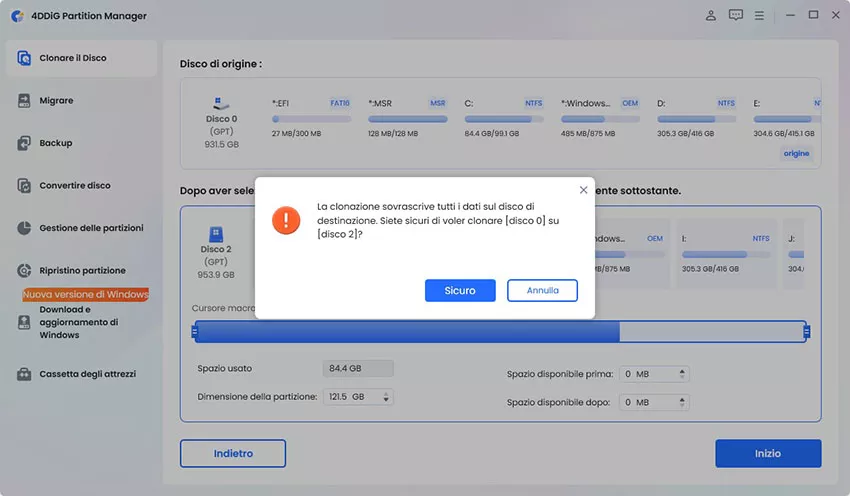This screenshot has width=850, height=496.
Task: Click the Ripristino partizione icon
Action: (24, 270)
